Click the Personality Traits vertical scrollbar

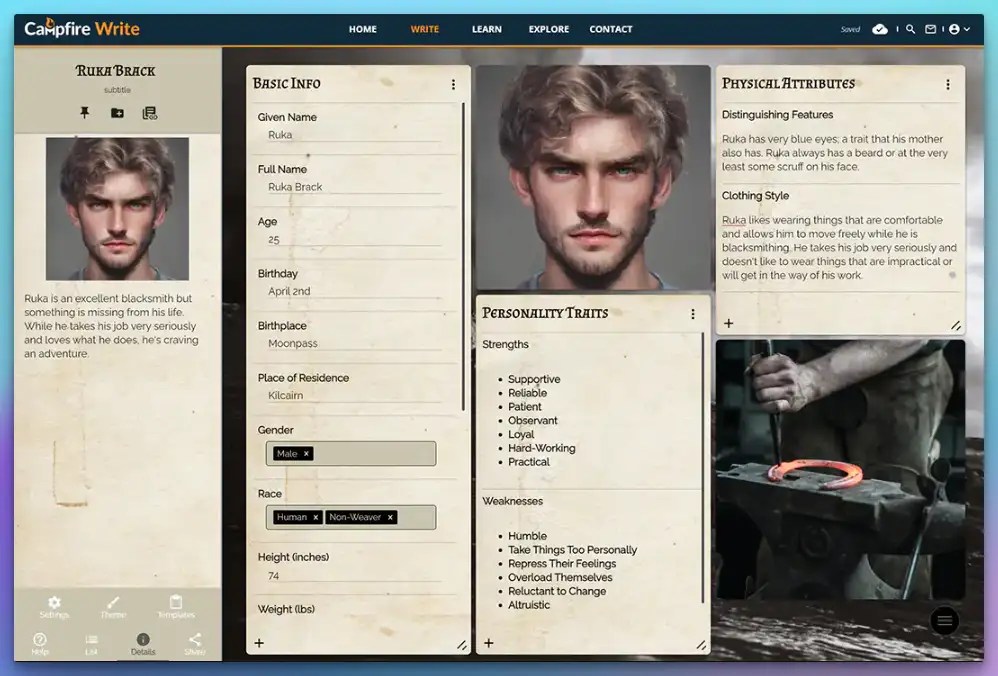703,468
